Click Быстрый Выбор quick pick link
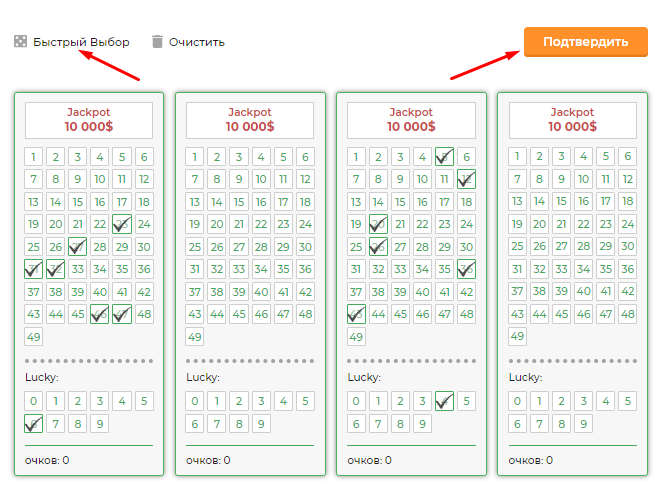669x495 pixels. tap(81, 42)
